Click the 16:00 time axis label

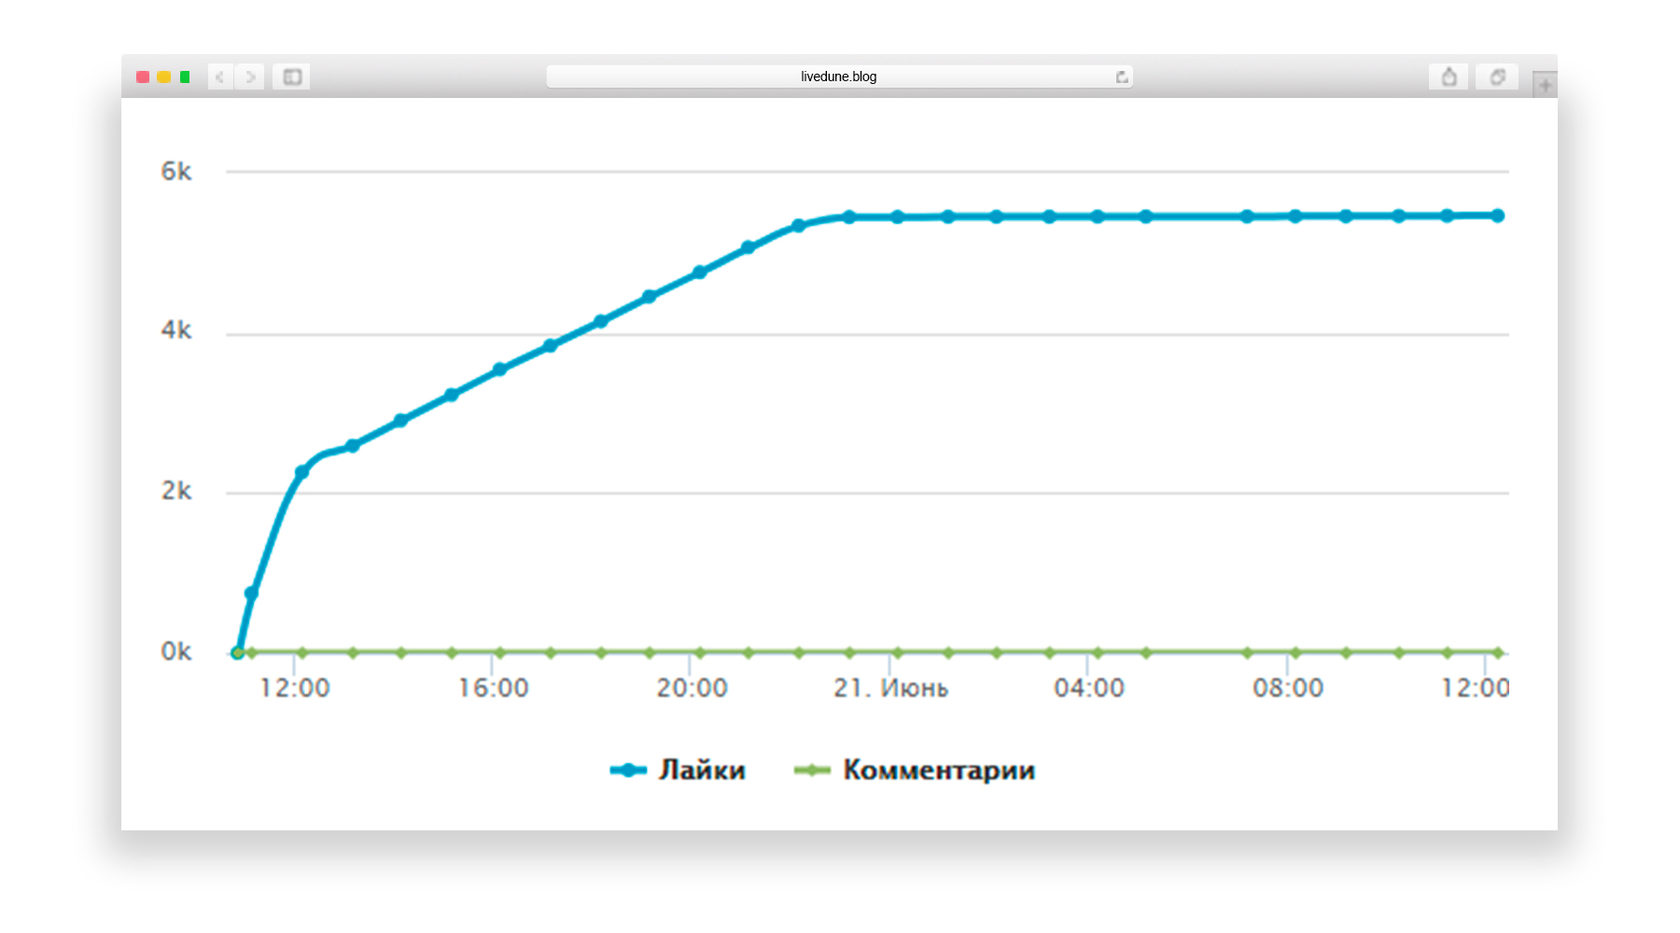pyautogui.click(x=493, y=688)
